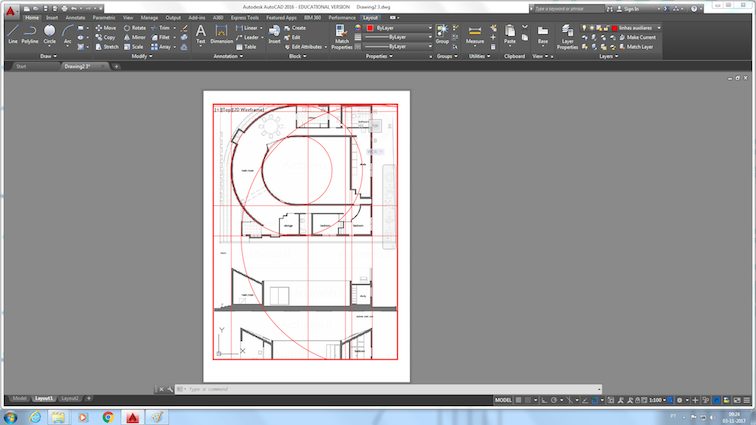Screen dimensions: 756x425
Task: Choose the Circle tool
Action: [x=50, y=35]
